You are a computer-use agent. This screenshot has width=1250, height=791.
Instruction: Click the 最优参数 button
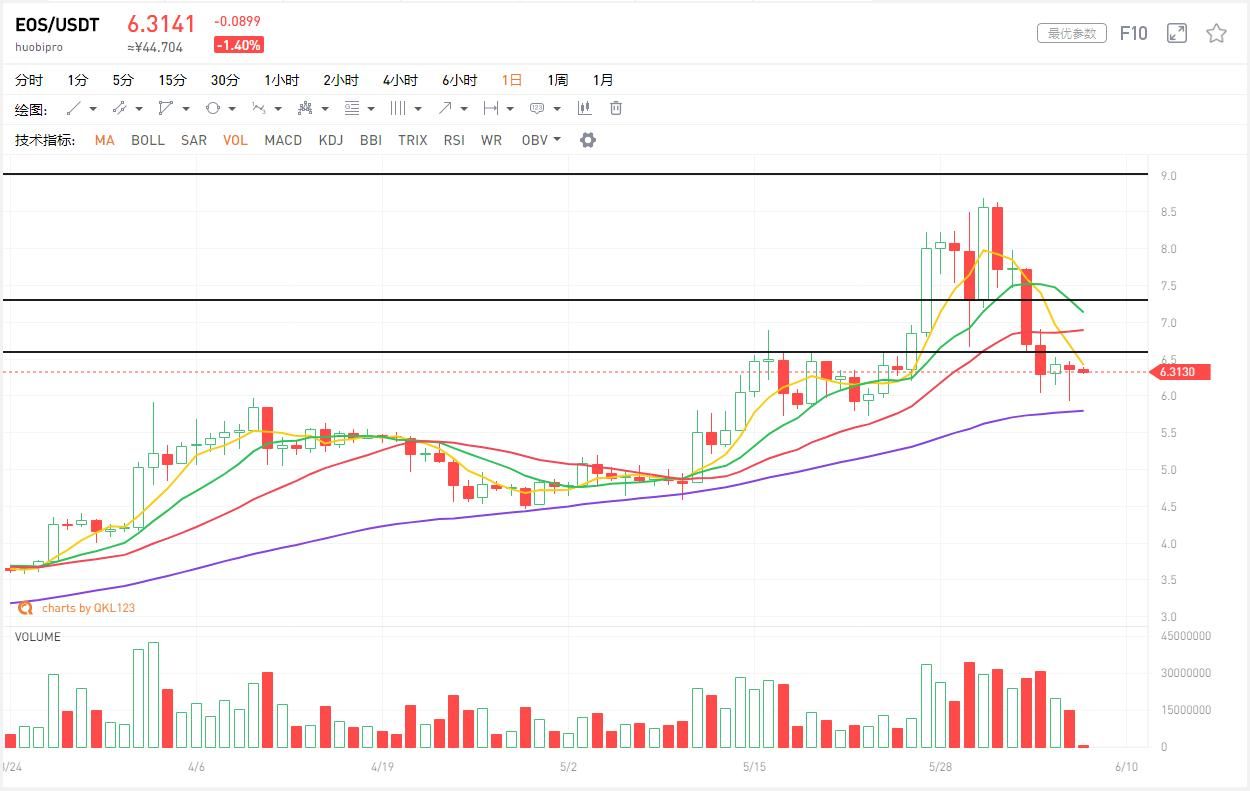(1072, 33)
